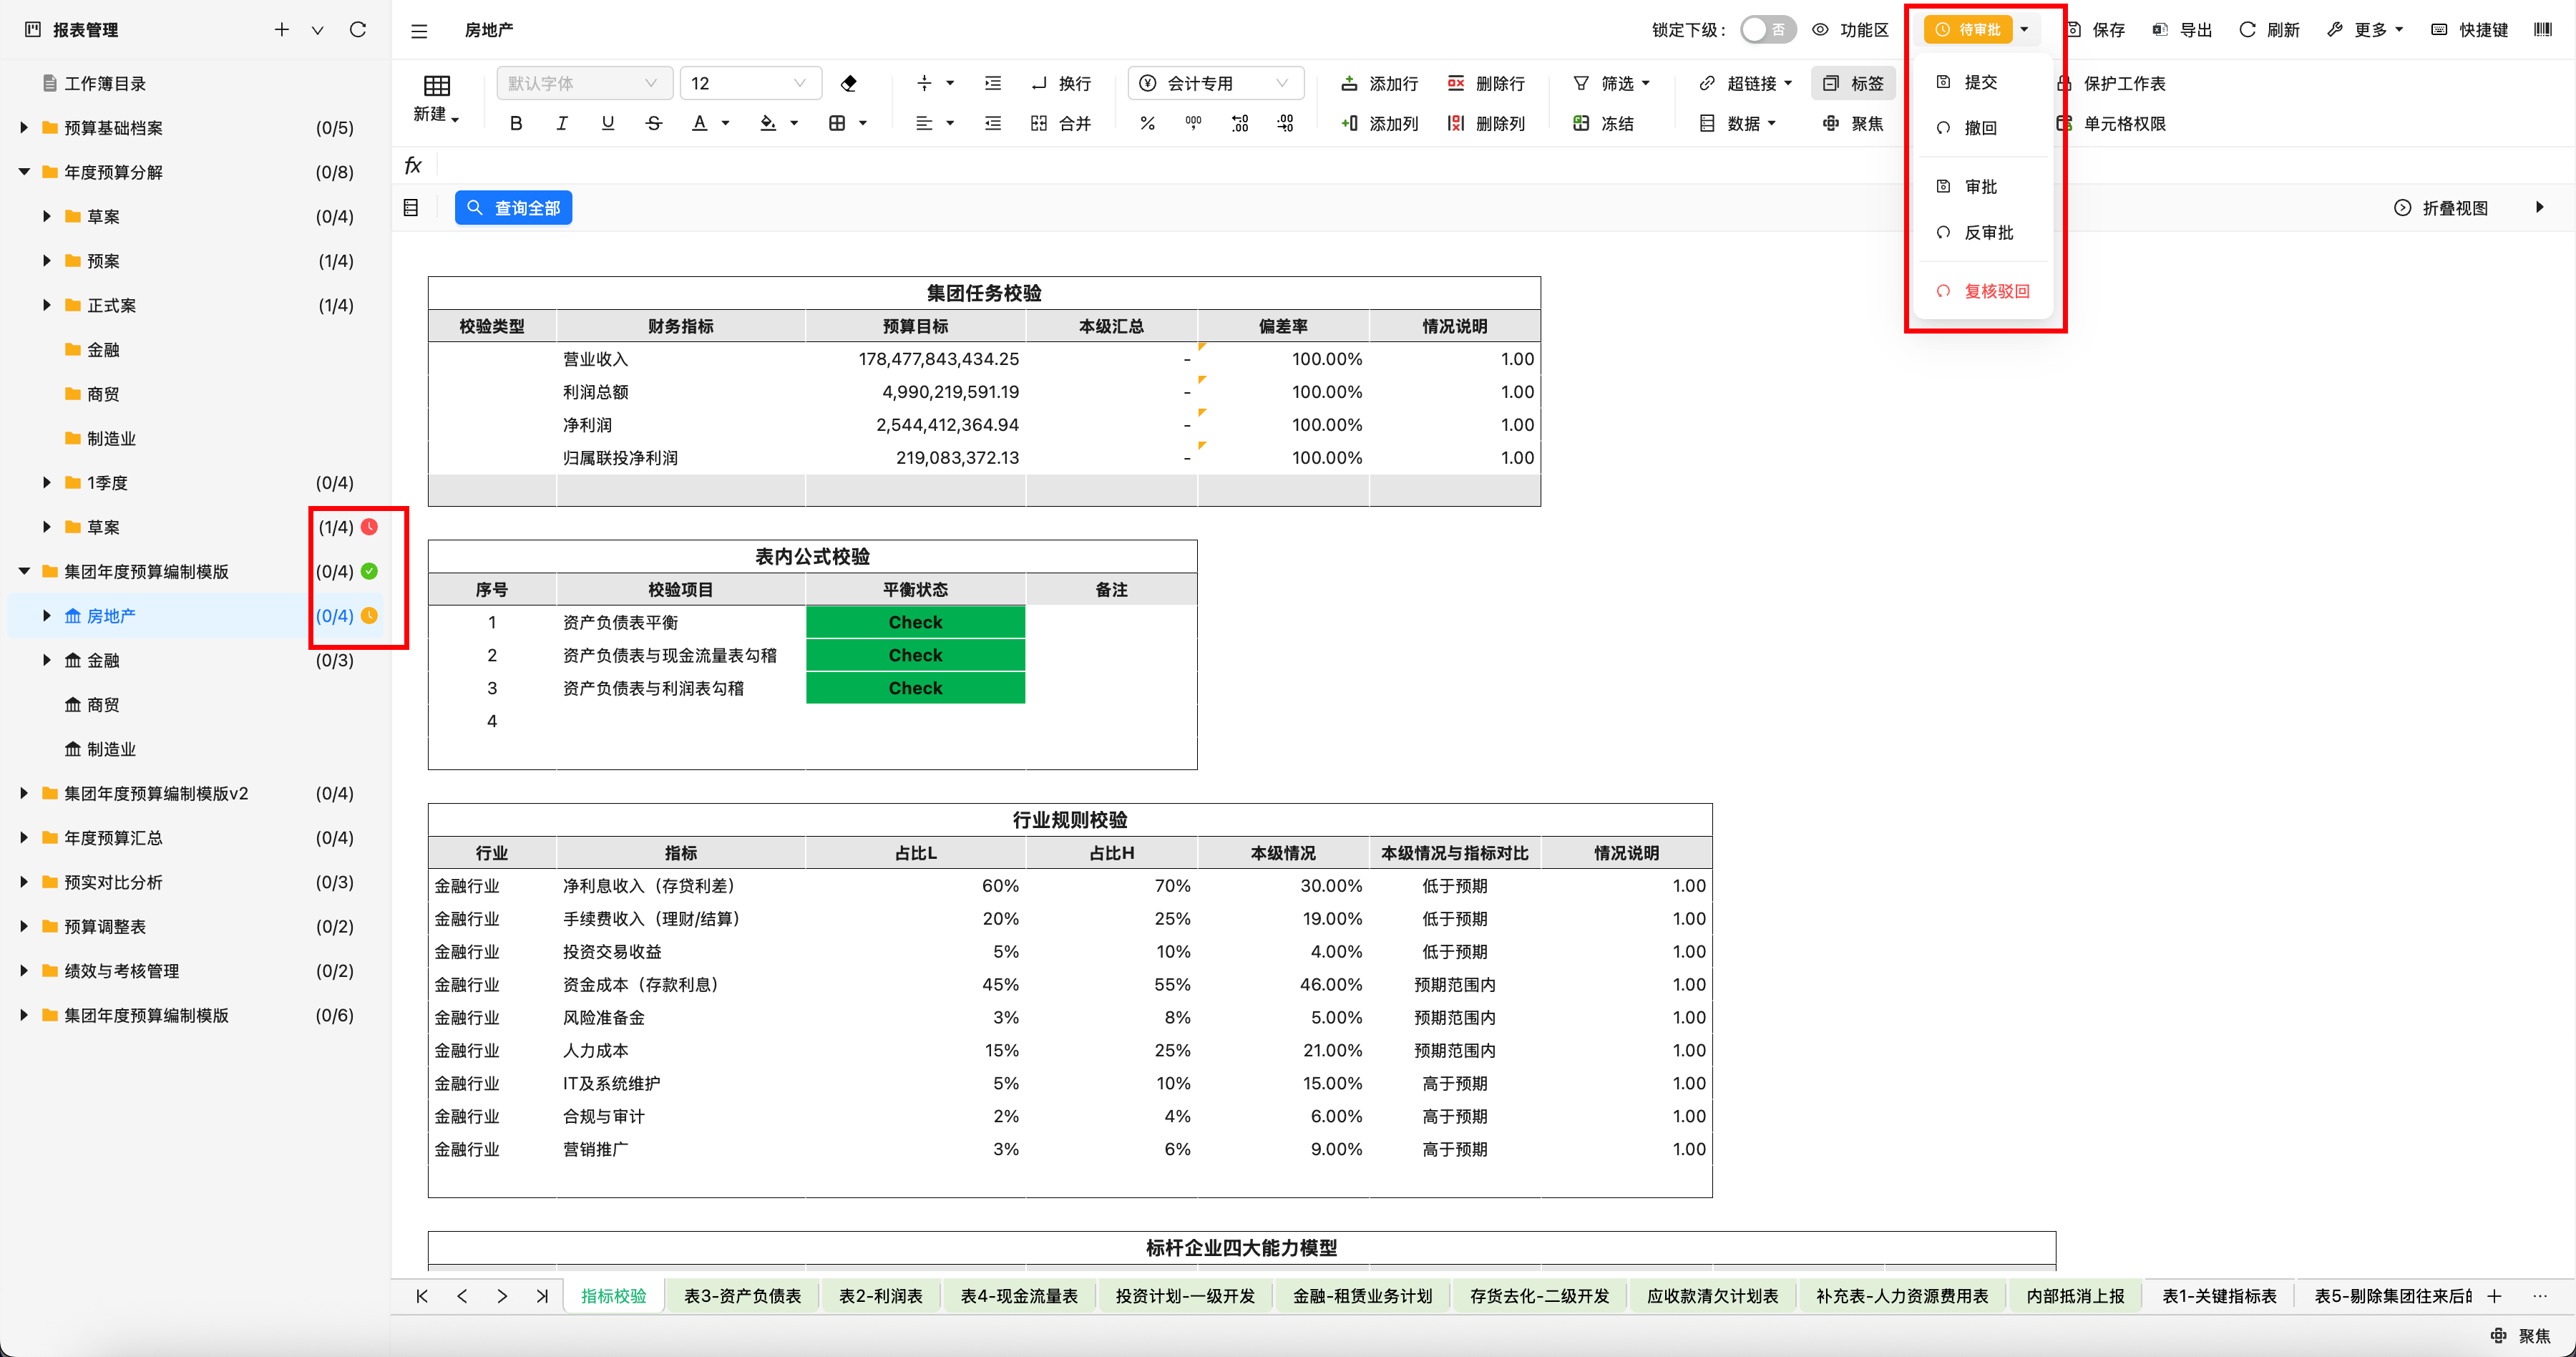
Task: Expand the 预算基础档案 folder
Action: (24, 128)
